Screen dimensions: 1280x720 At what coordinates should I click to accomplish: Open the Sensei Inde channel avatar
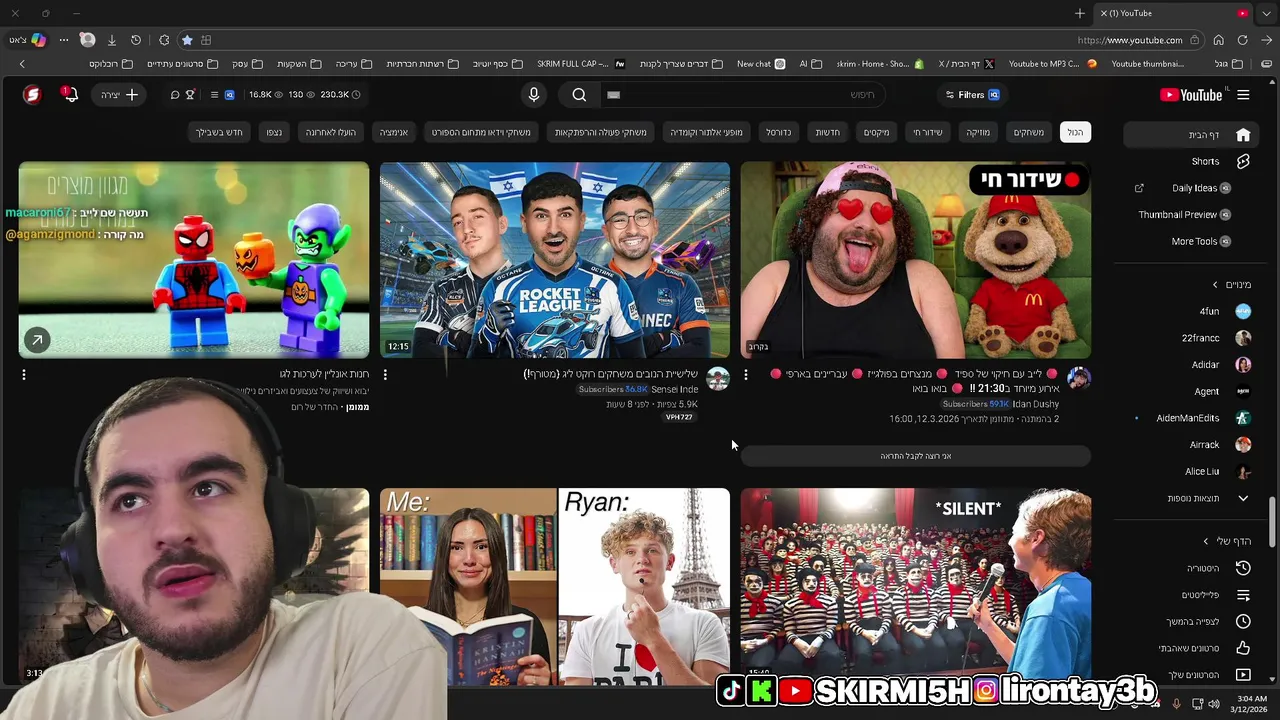click(x=718, y=379)
